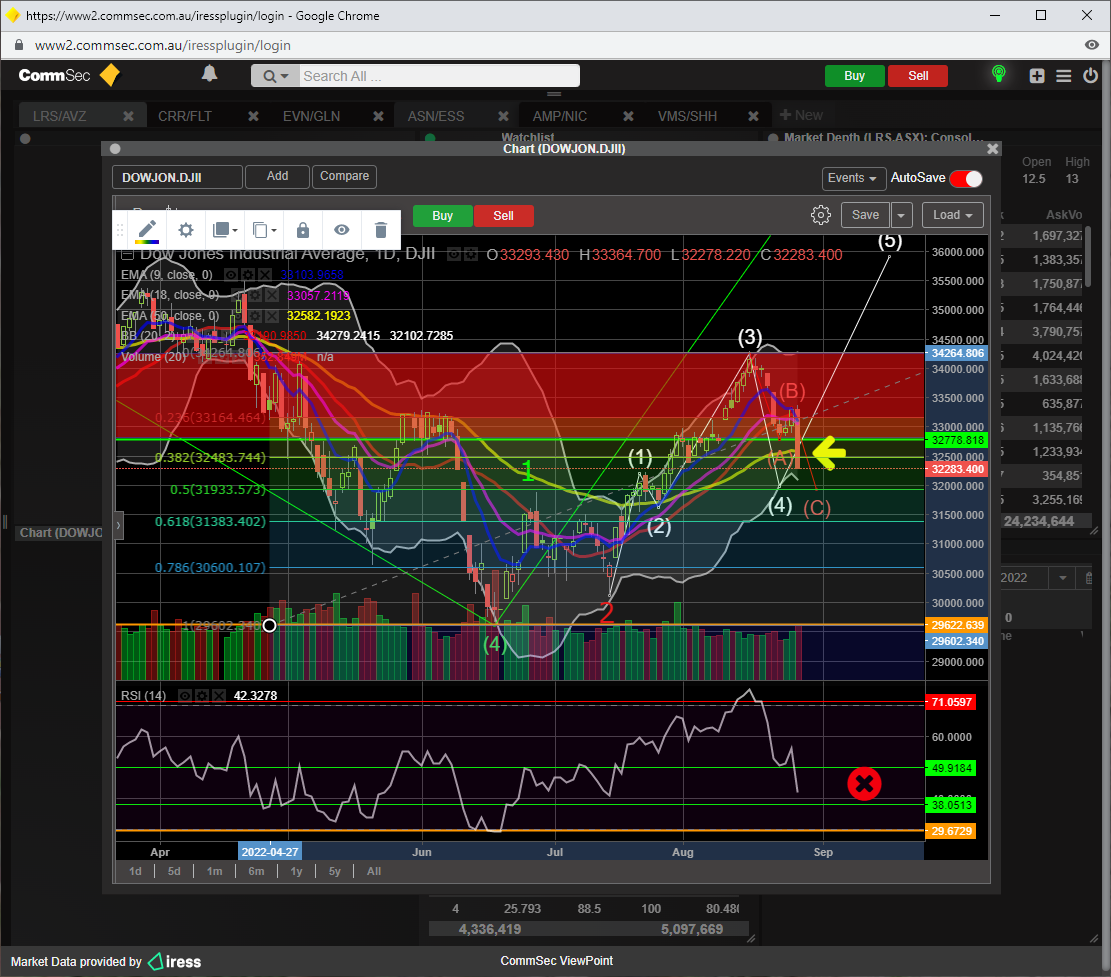Switch to the ASN/ESS workspace tab
Viewport: 1111px width, 977px height.
436,116
